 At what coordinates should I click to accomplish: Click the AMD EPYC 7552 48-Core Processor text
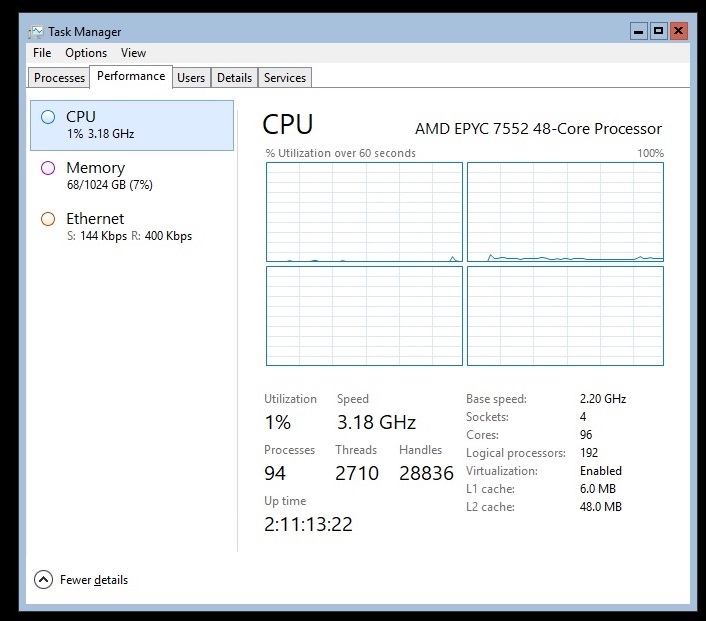pyautogui.click(x=538, y=129)
